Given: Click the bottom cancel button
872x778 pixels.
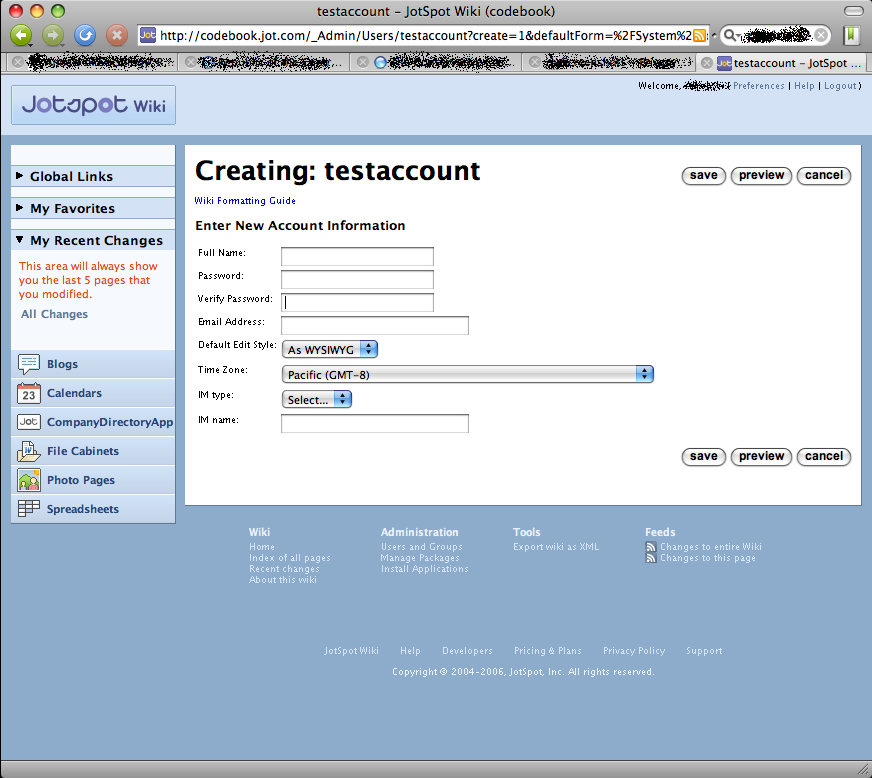Looking at the screenshot, I should coord(824,457).
